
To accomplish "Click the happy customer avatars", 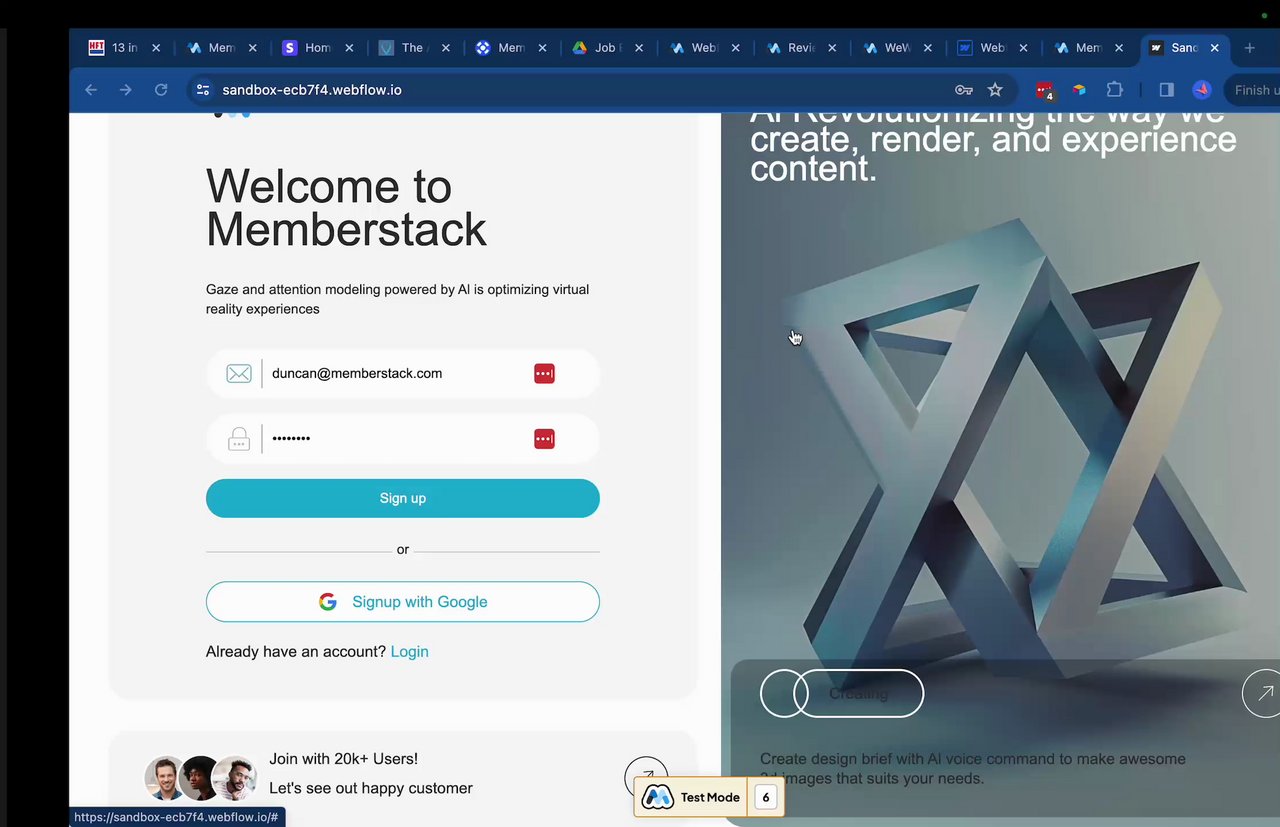I will tap(201, 777).
